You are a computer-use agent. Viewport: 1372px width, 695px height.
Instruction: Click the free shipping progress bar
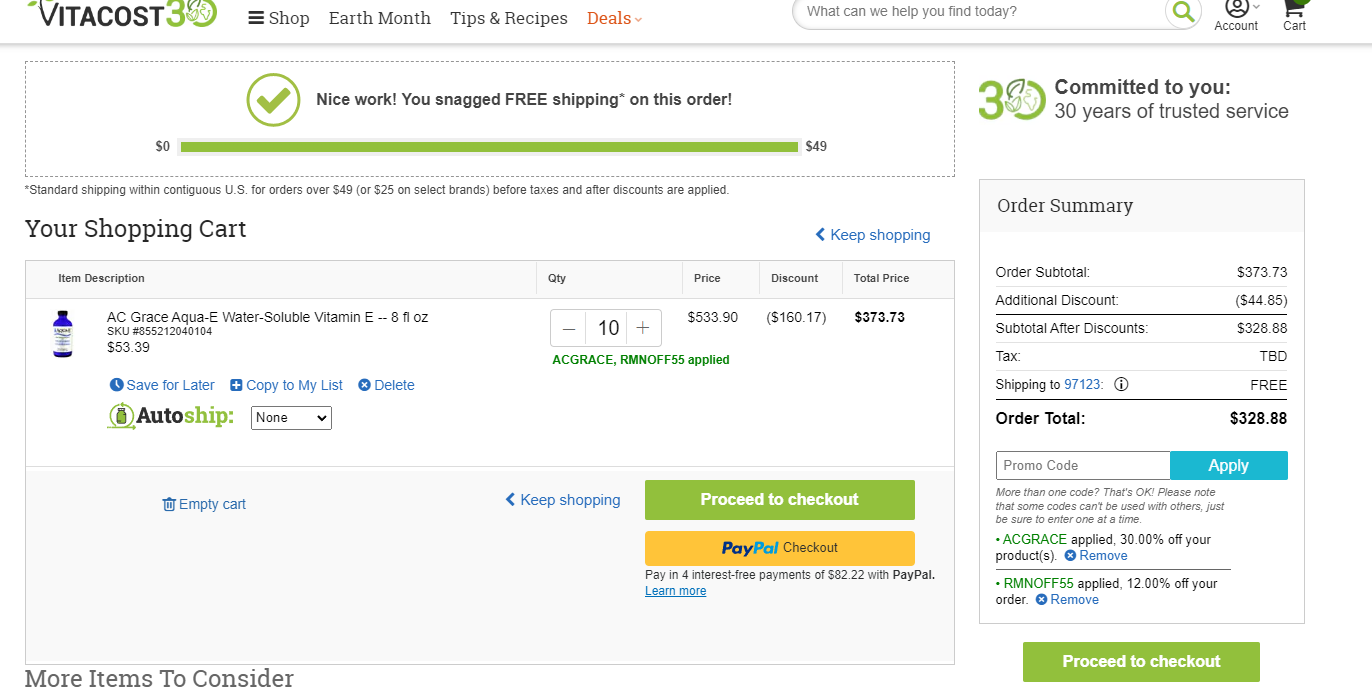(489, 147)
